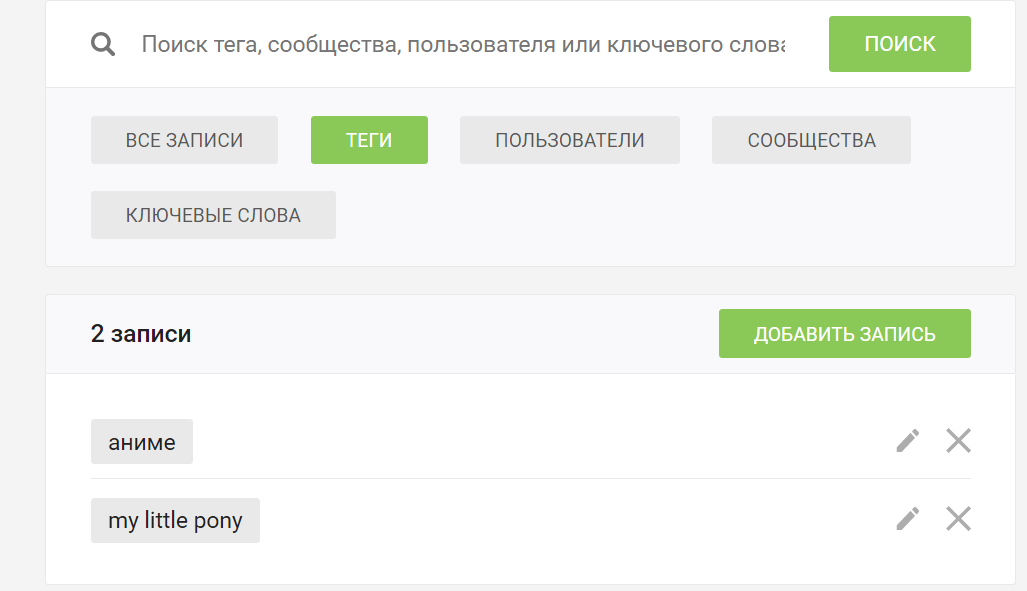Edit the my little pony entry

point(907,518)
